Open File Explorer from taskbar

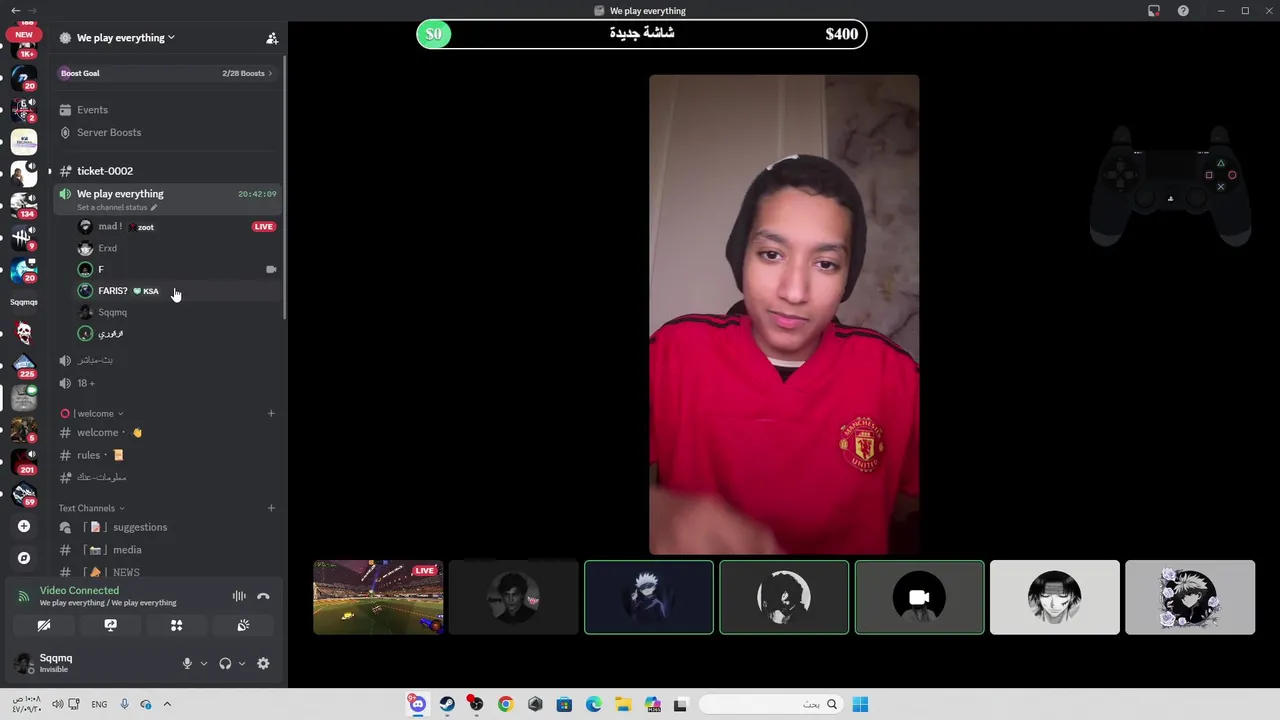(x=623, y=704)
